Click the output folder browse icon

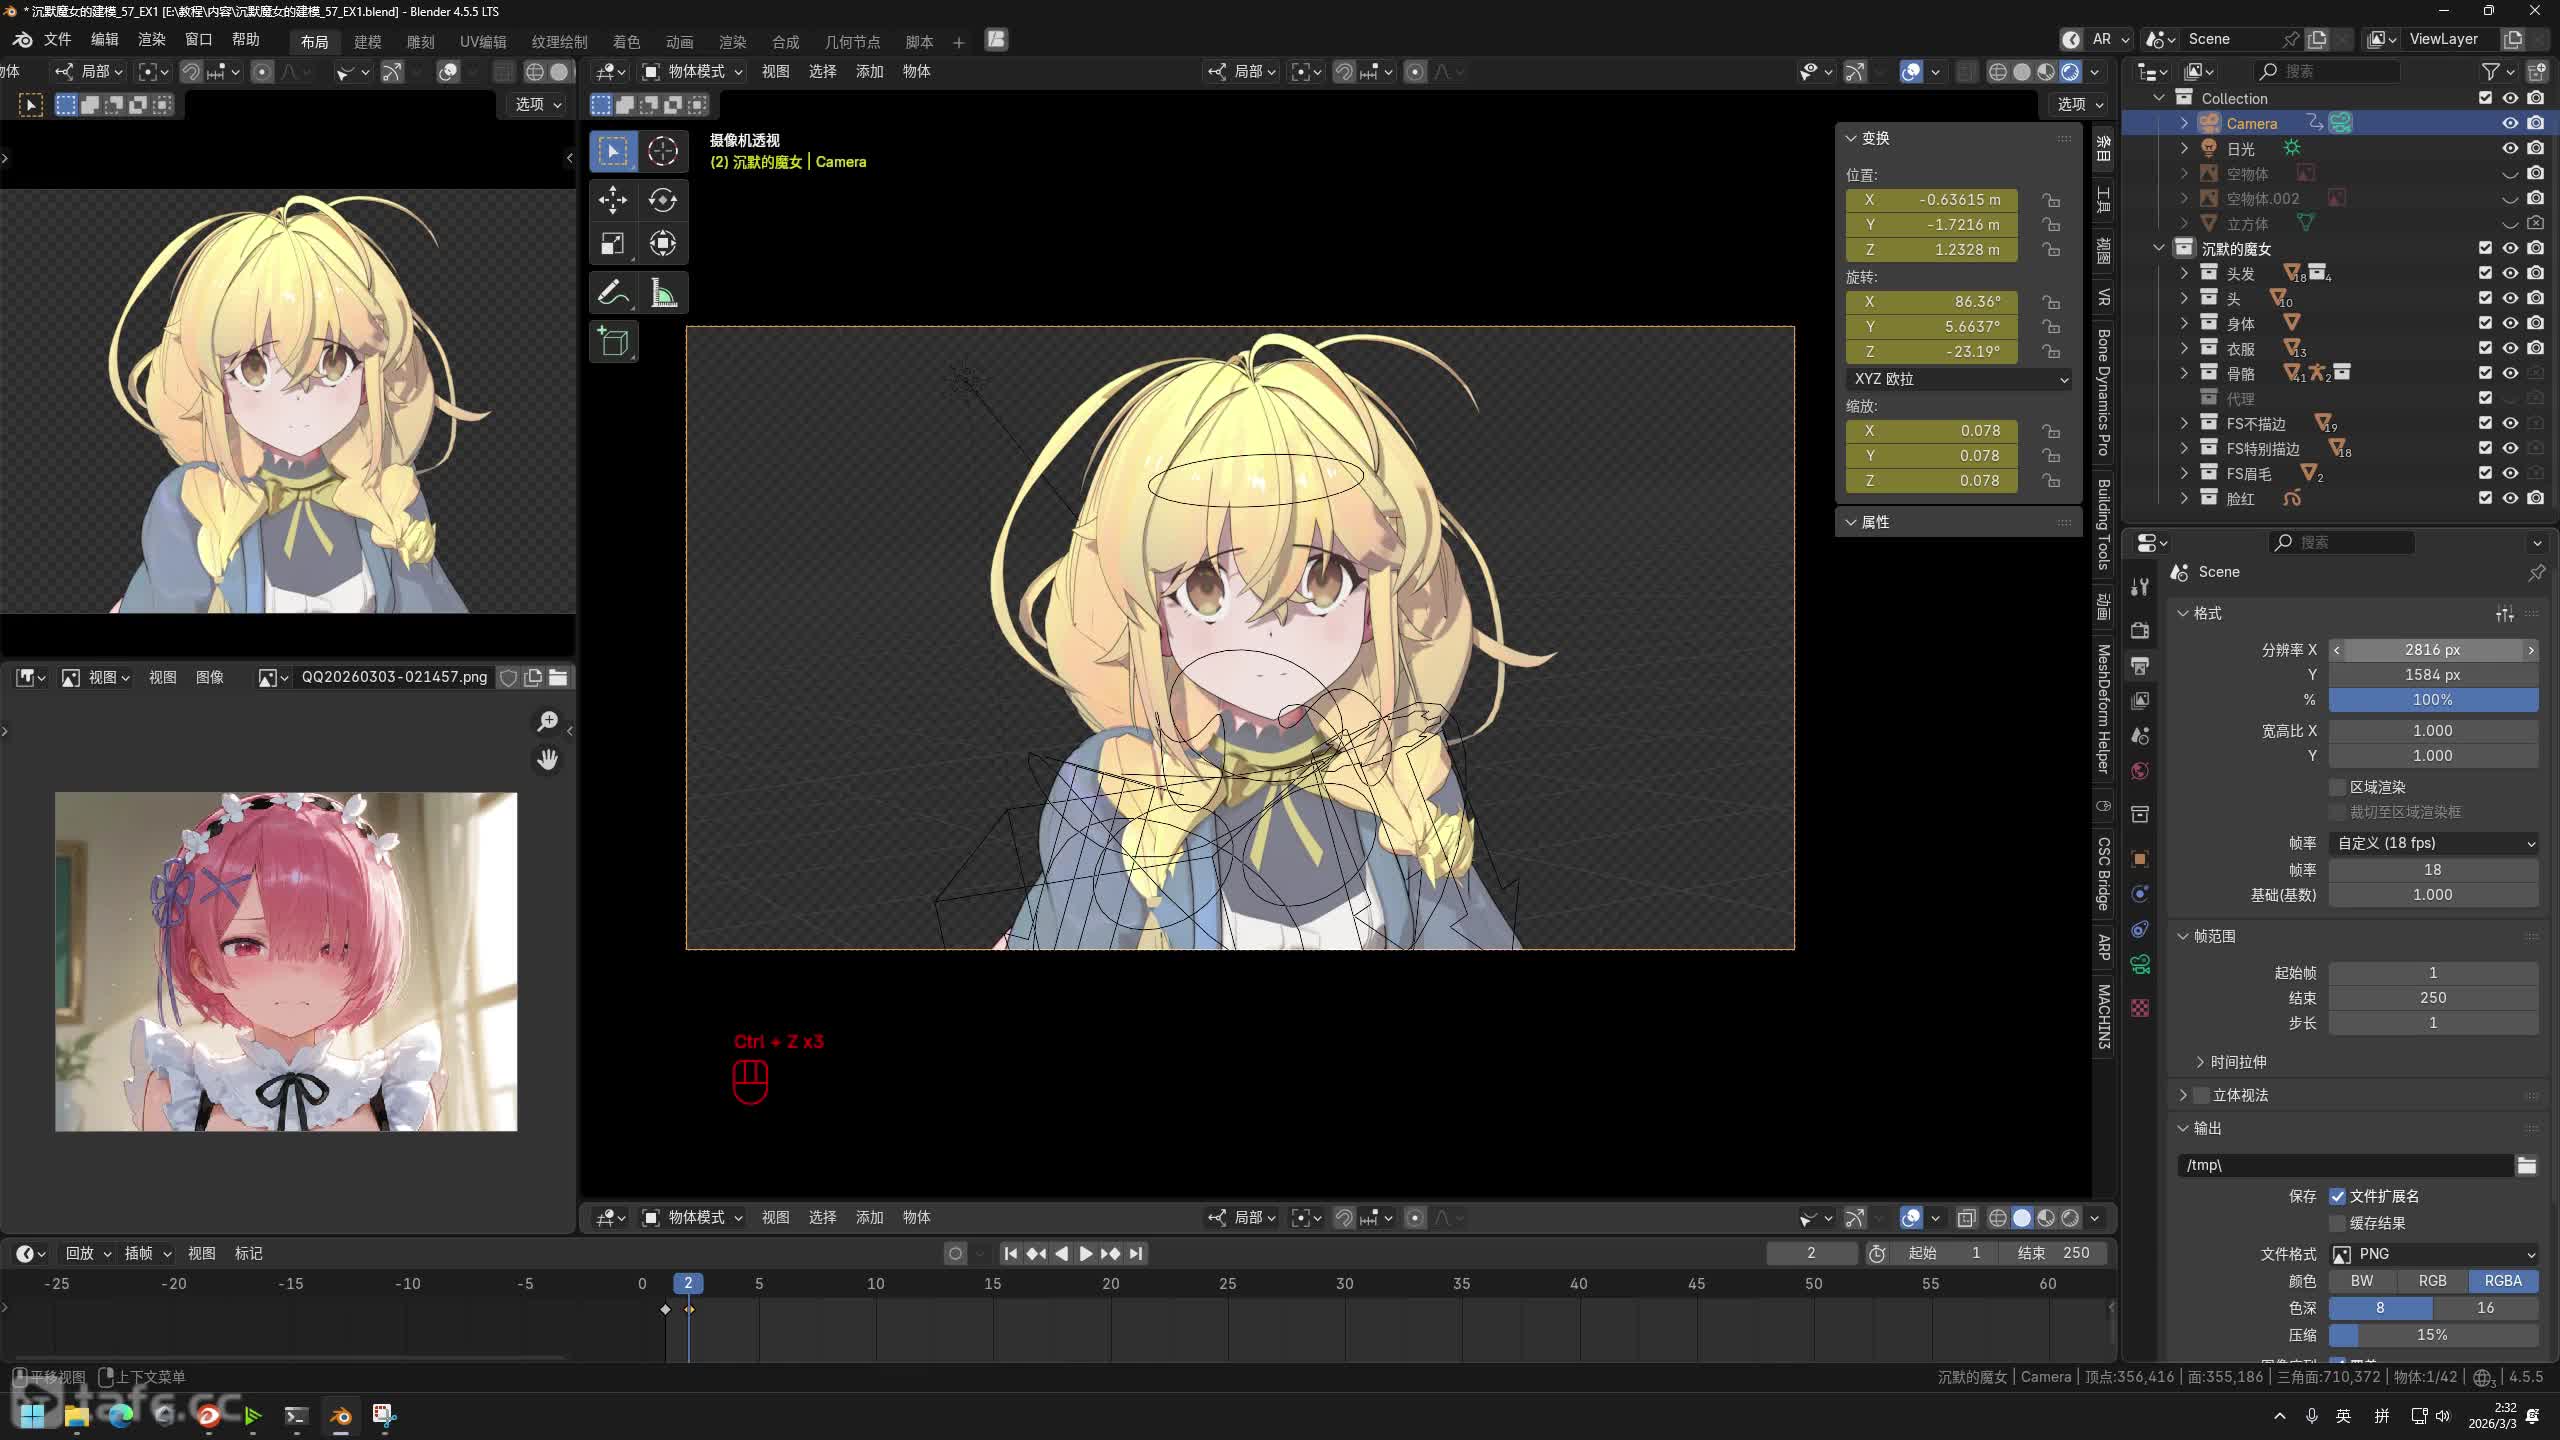2527,1165
